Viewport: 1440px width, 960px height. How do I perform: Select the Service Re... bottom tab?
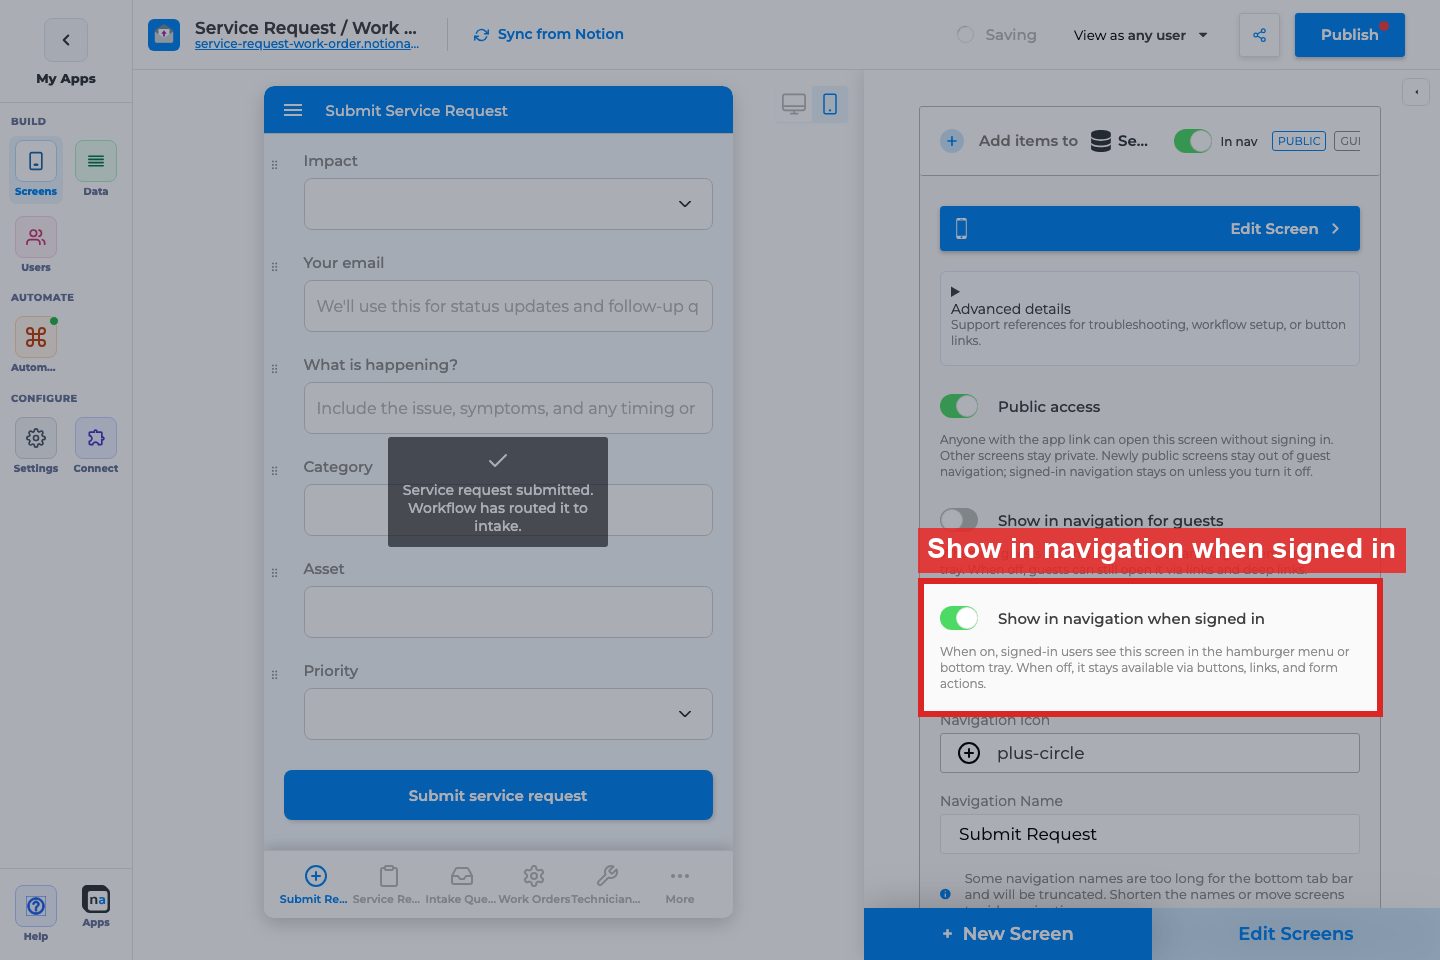point(387,885)
